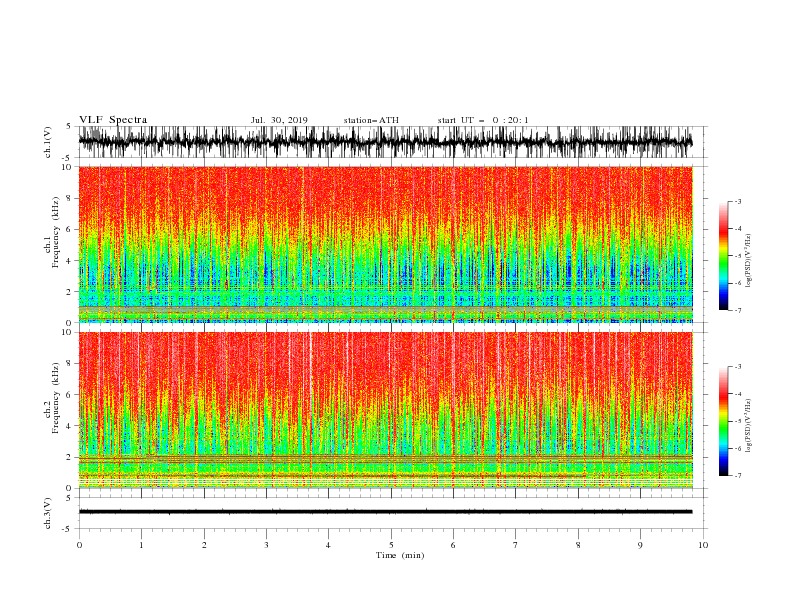This screenshot has height=612, width=792.
Task: Click the "station=ATH" header label
Action: [x=371, y=120]
